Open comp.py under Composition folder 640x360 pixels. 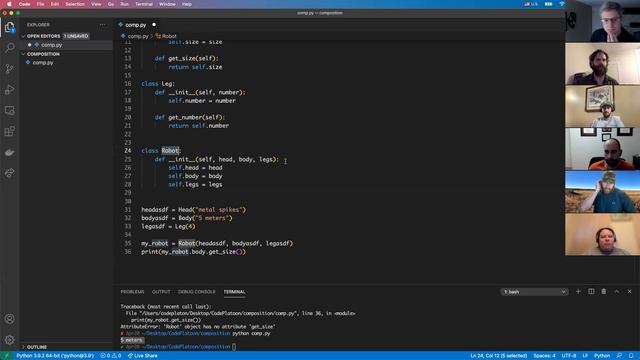point(42,63)
